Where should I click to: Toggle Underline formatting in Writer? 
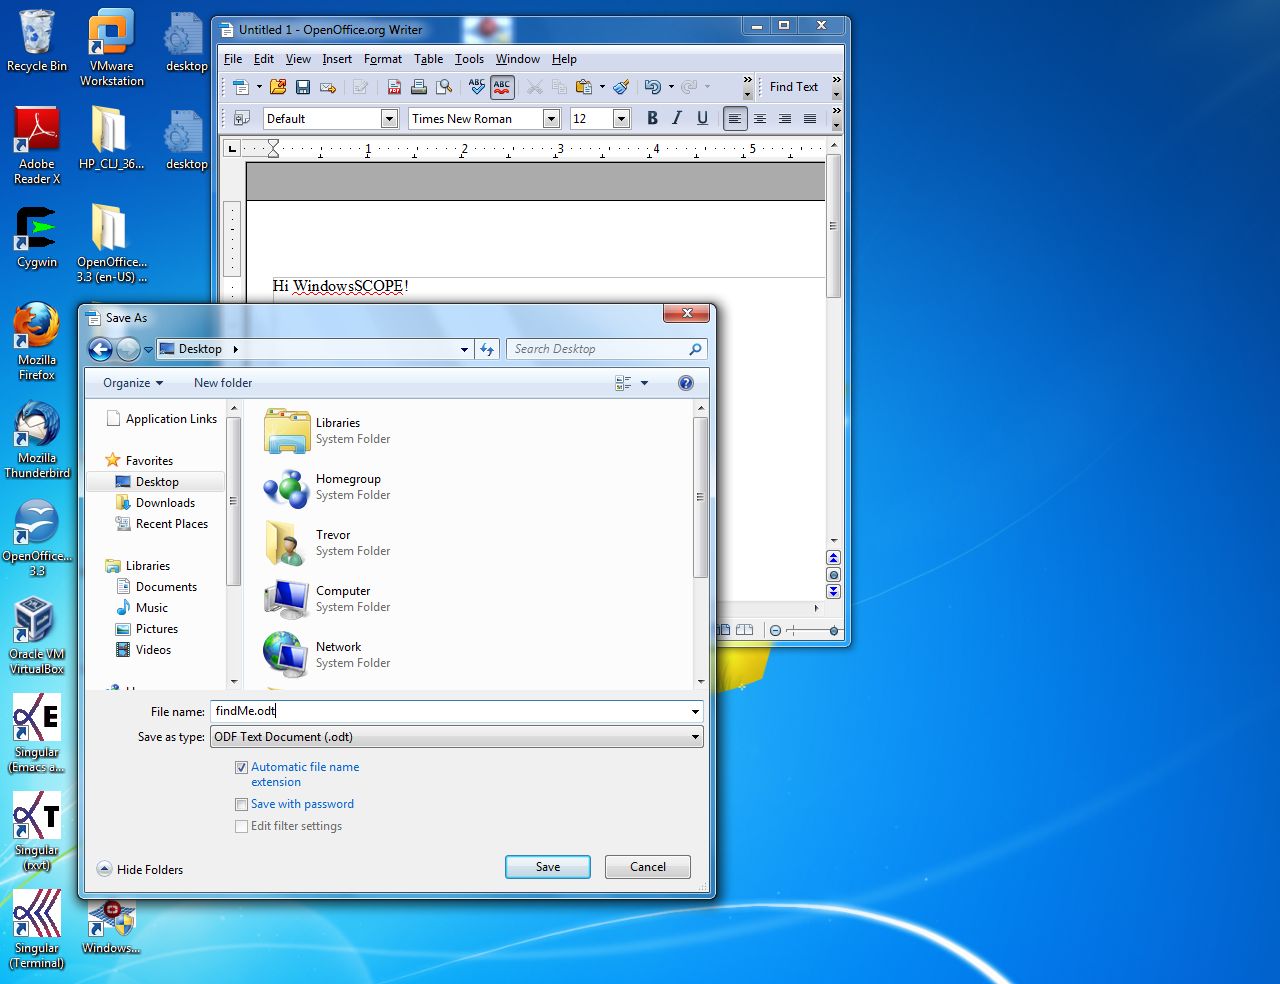click(702, 118)
